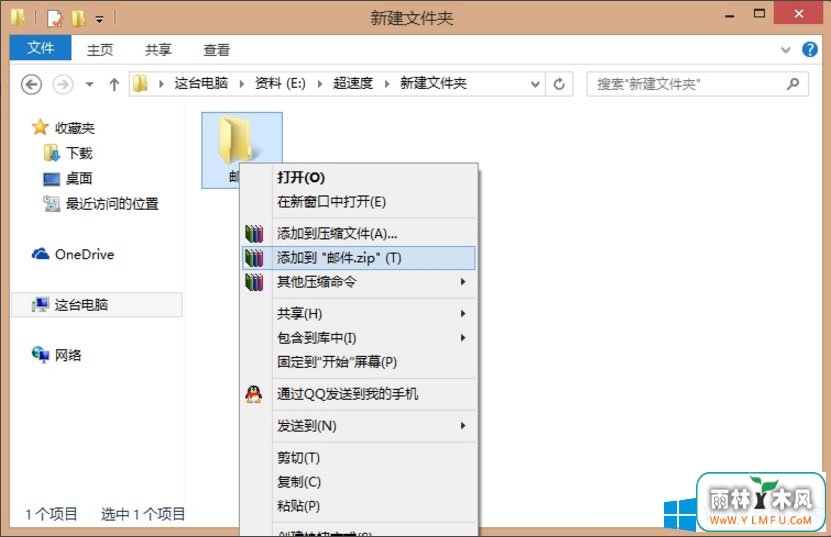The width and height of the screenshot is (831, 537).
Task: Click the New Folder quick access icon
Action: tap(78, 18)
